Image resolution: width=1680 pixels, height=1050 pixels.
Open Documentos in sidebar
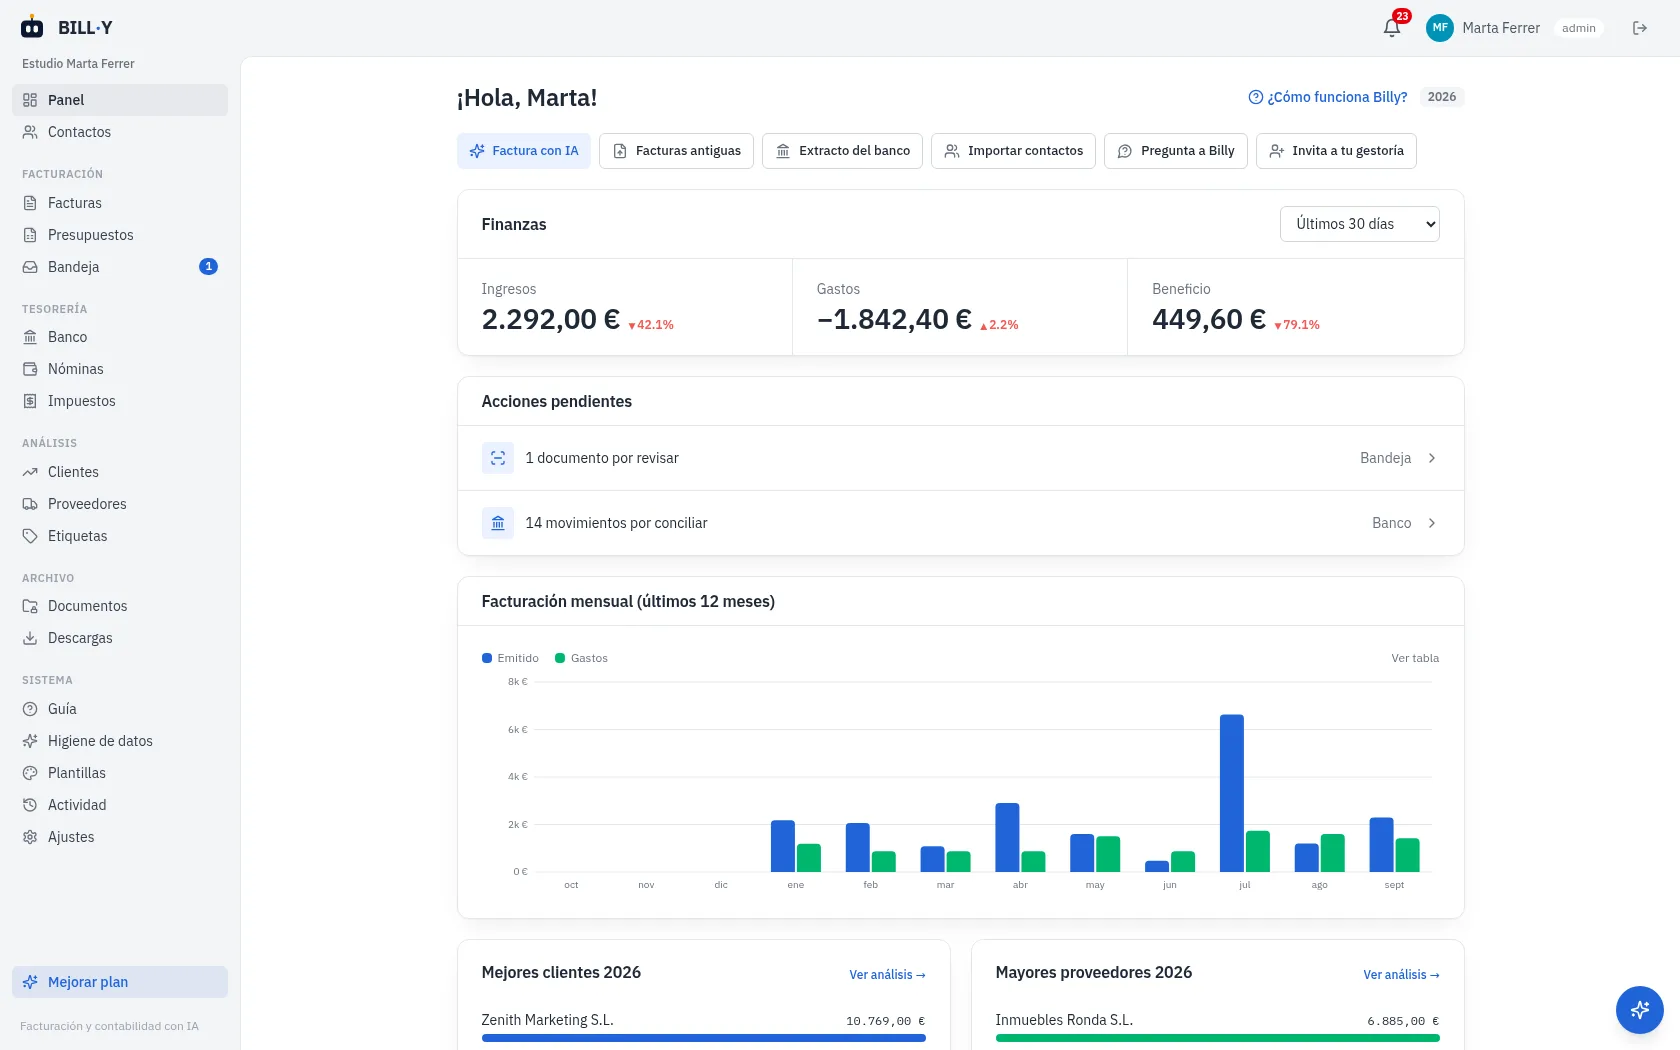tap(120, 606)
